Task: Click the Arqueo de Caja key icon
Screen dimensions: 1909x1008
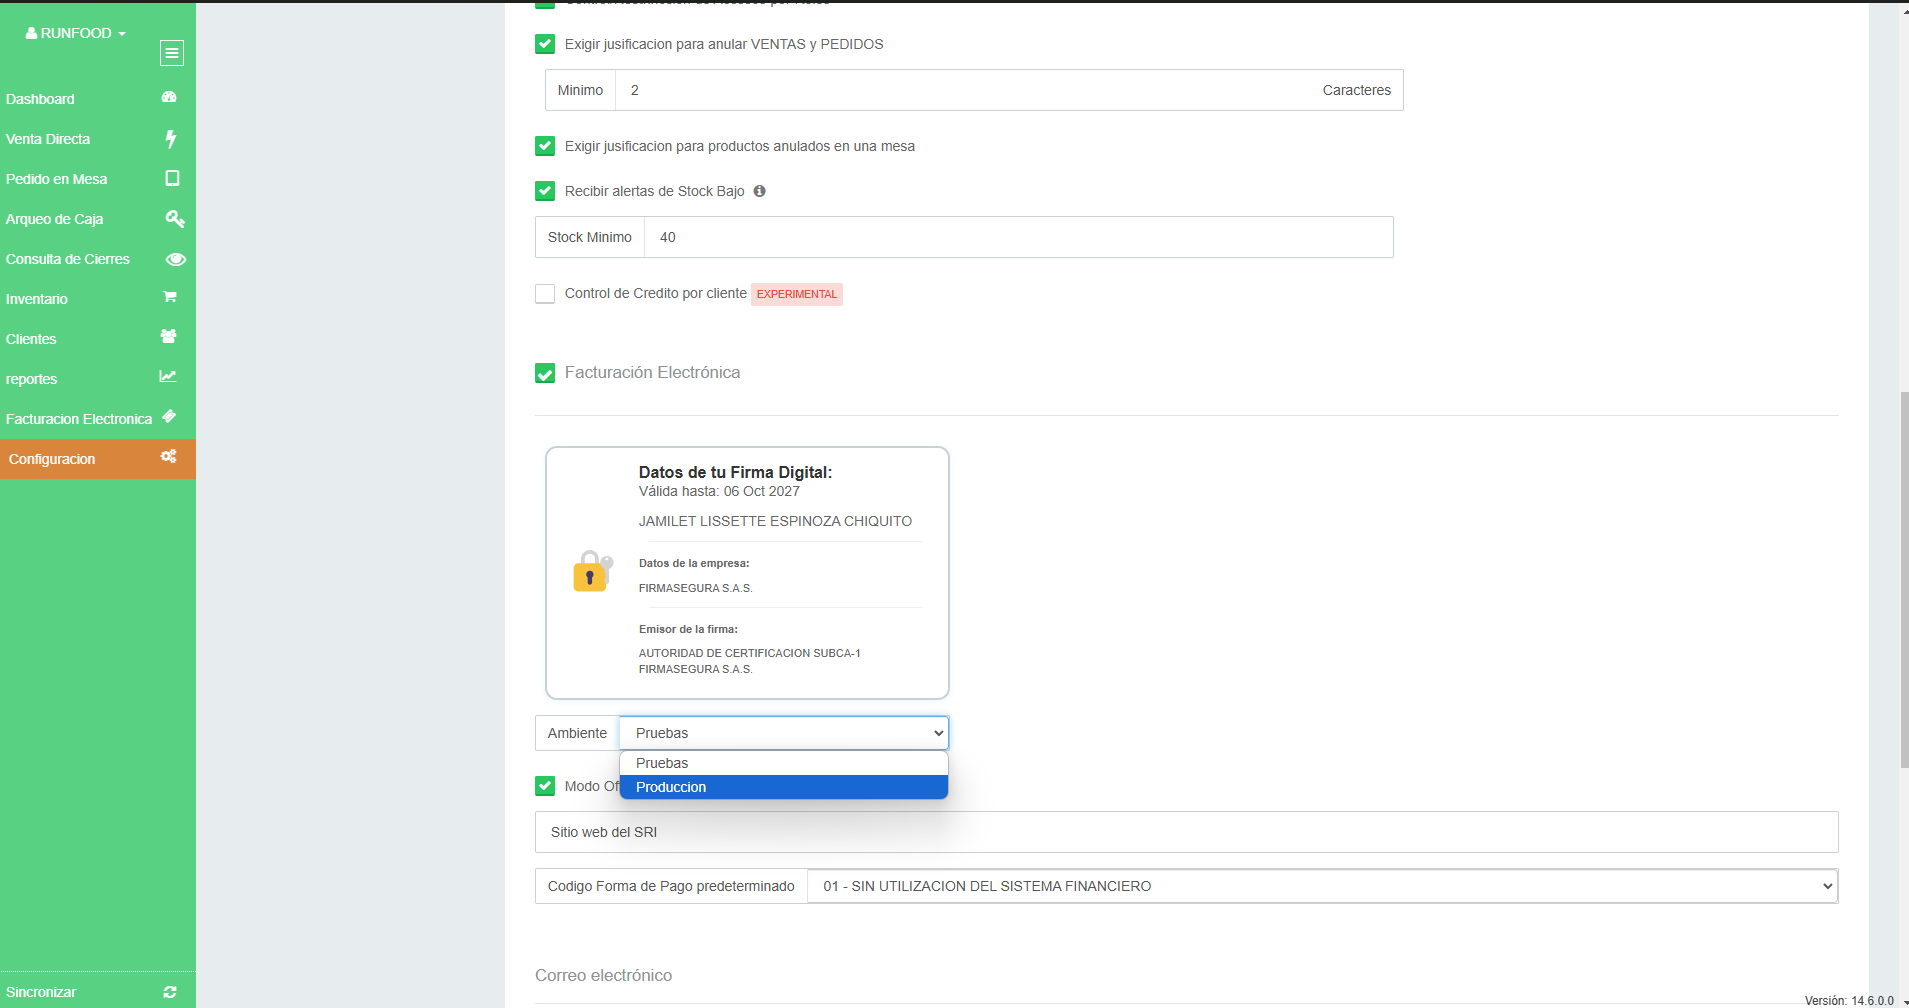Action: [175, 218]
